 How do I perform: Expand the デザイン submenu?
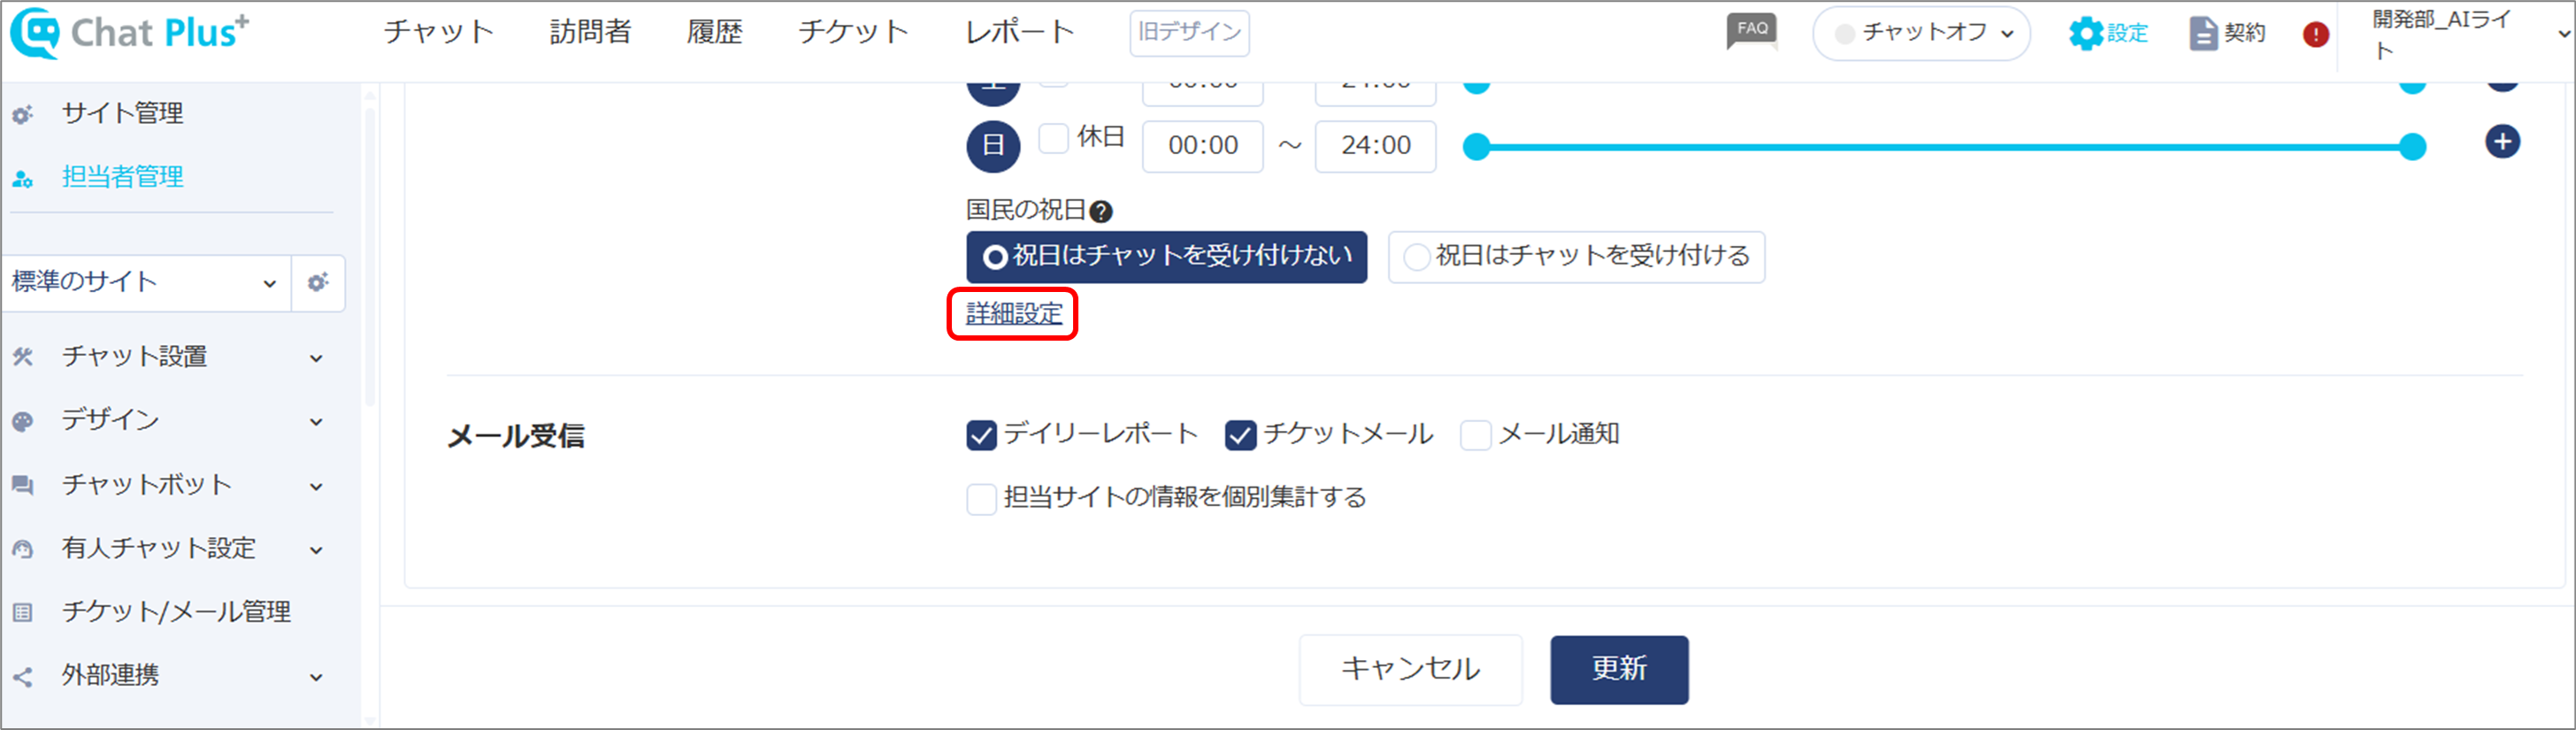[x=316, y=422]
